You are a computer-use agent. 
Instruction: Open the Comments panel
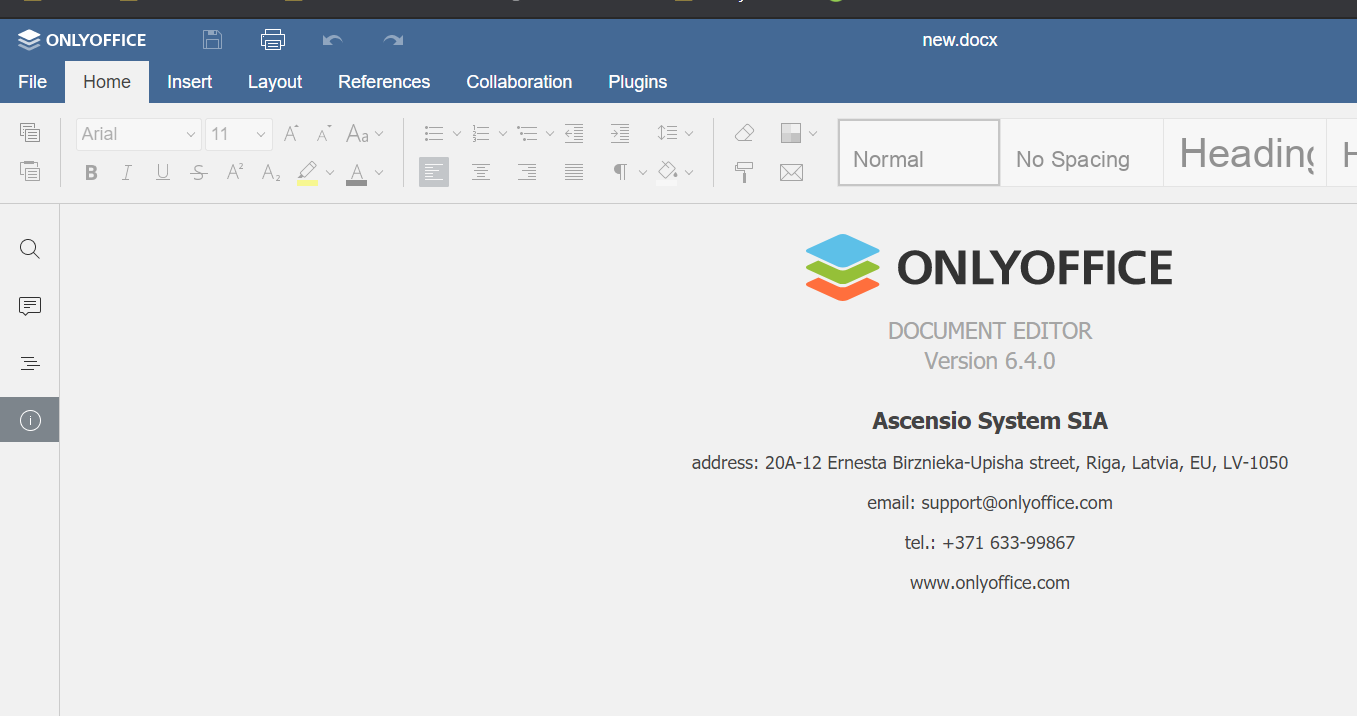[29, 306]
